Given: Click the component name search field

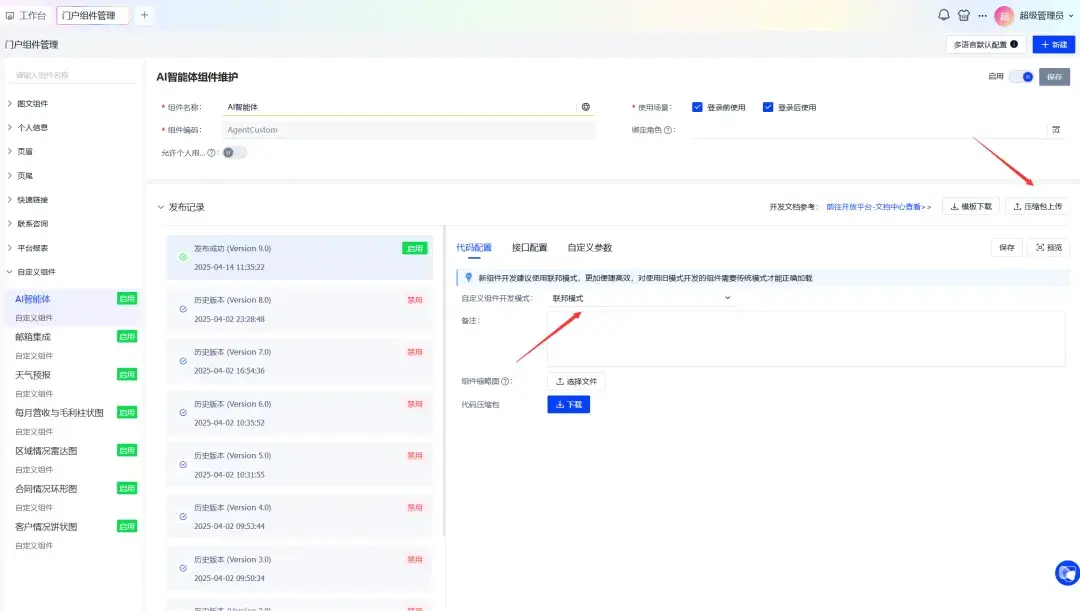Looking at the screenshot, I should (x=72, y=75).
